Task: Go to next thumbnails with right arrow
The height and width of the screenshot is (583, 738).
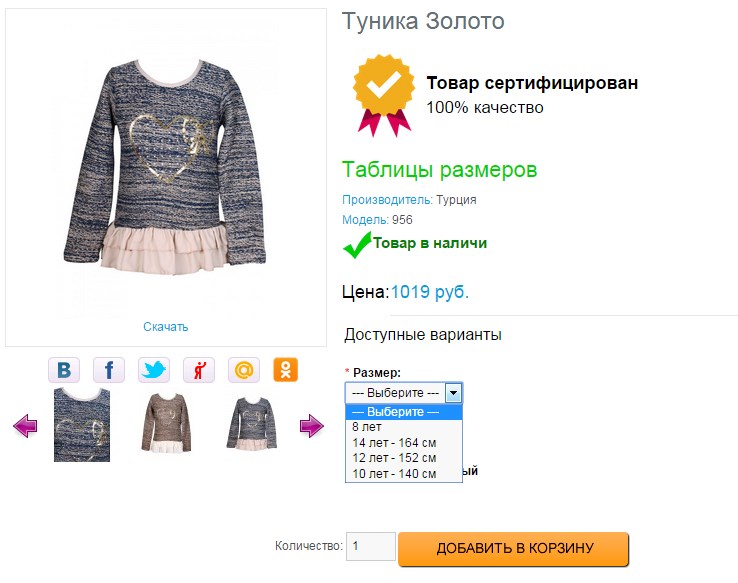Action: [x=312, y=426]
